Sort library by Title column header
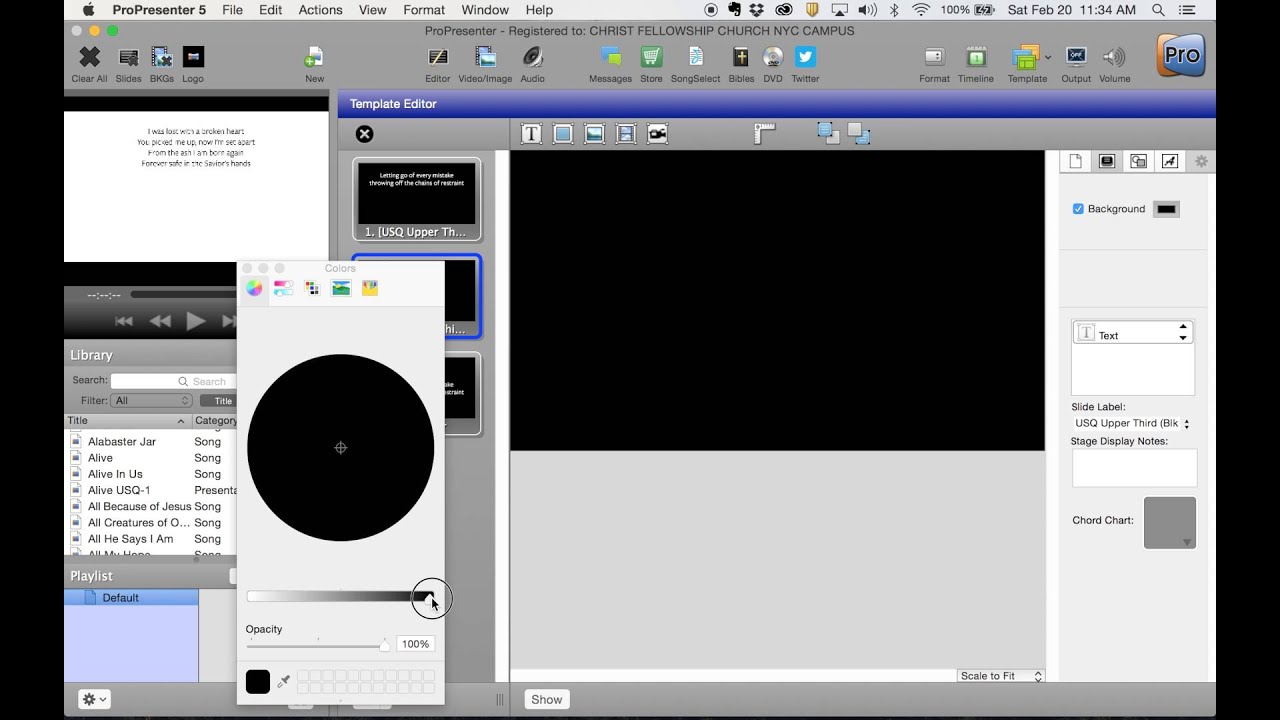The image size is (1280, 720). click(127, 421)
